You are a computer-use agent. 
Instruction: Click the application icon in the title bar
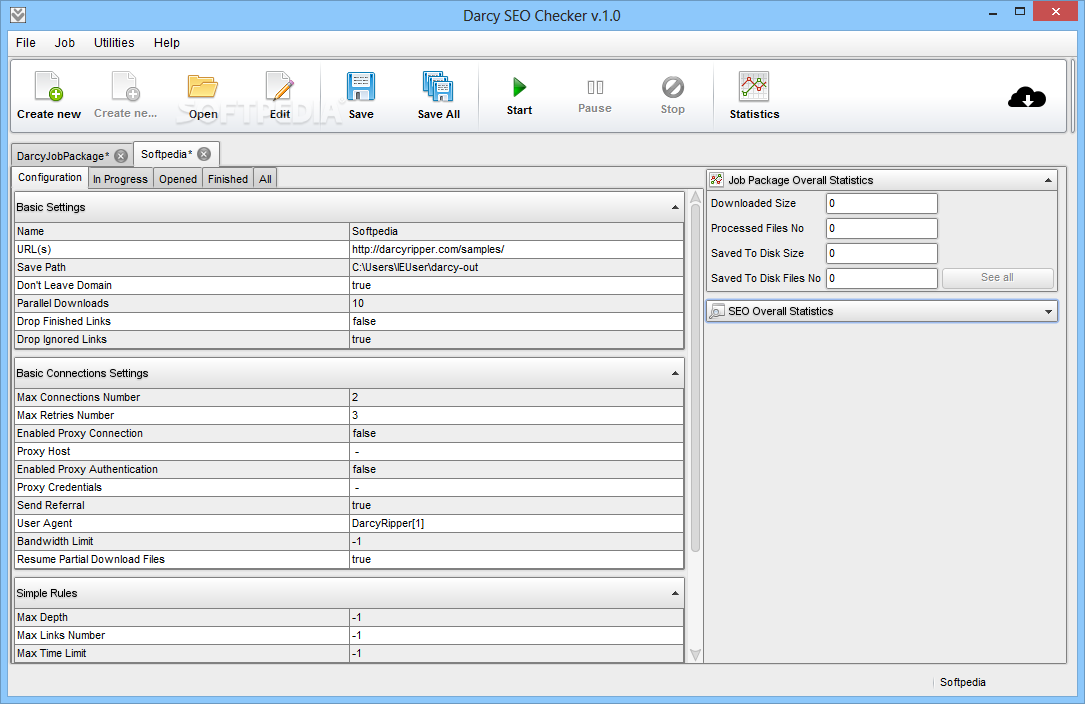18,15
